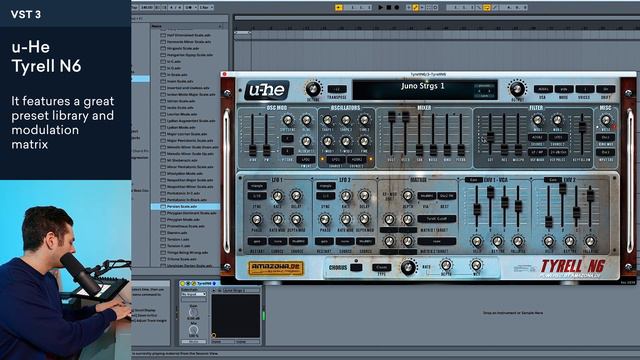Viewport: 640px width, 360px height.
Task: Toggle the TyrellN6 device activator
Action: tap(182, 283)
